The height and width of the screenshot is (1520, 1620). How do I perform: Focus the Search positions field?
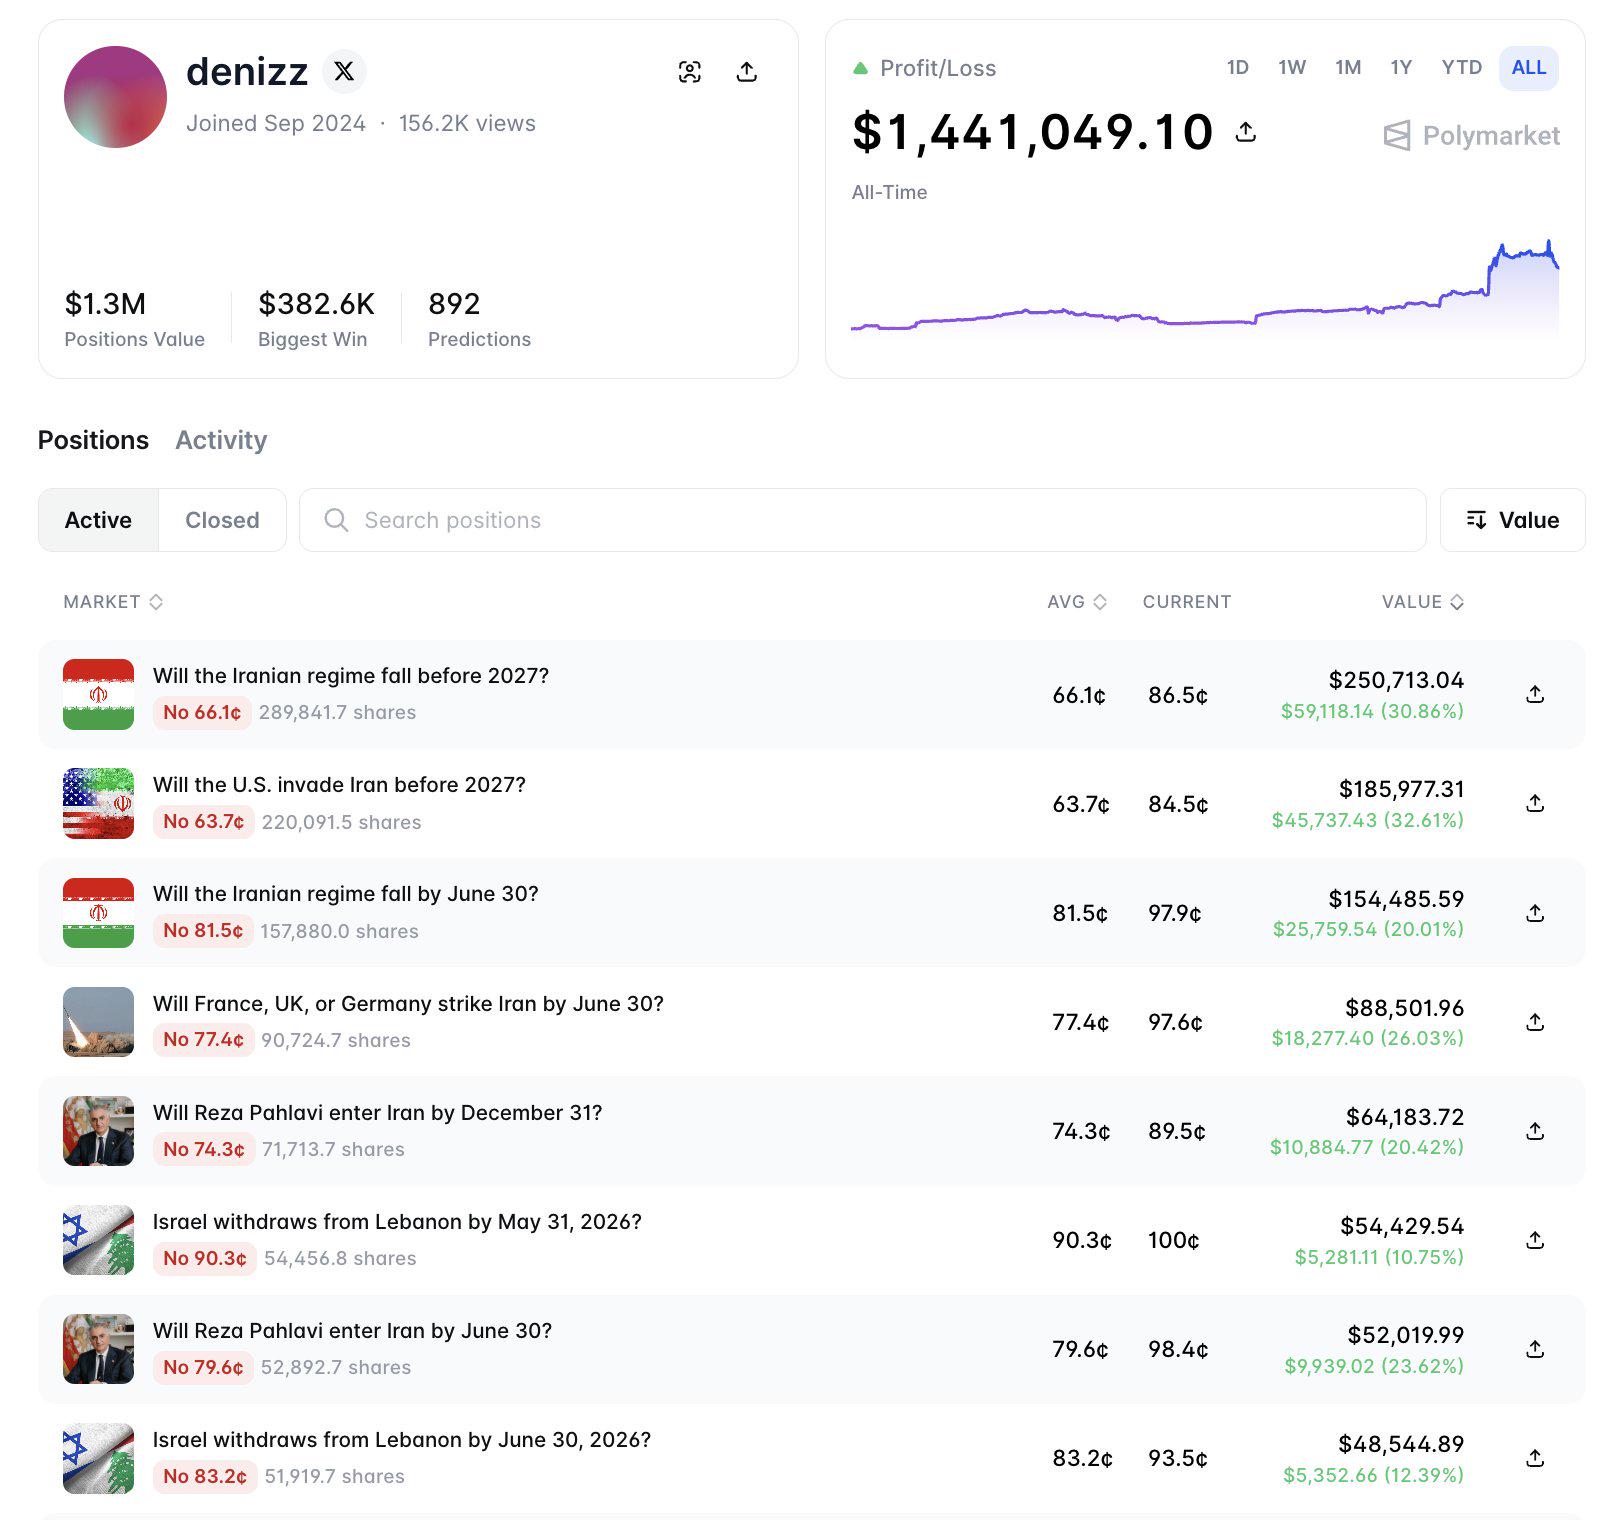862,520
